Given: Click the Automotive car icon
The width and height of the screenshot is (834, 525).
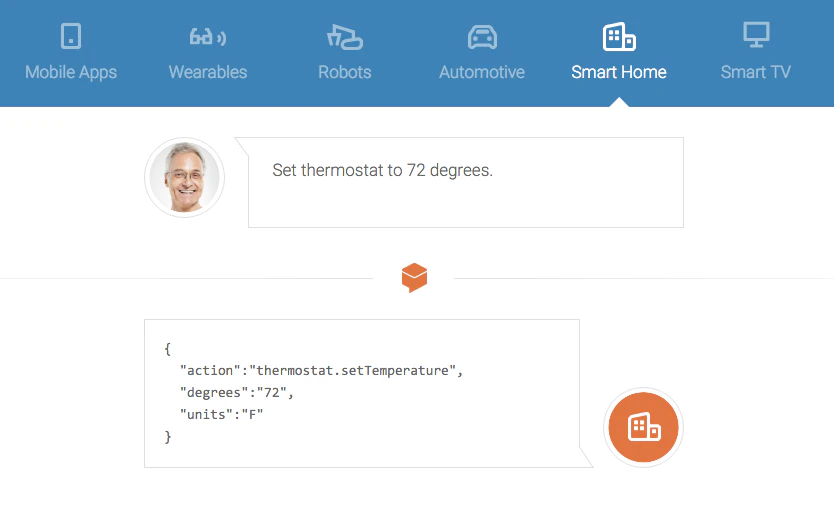Looking at the screenshot, I should 482,37.
